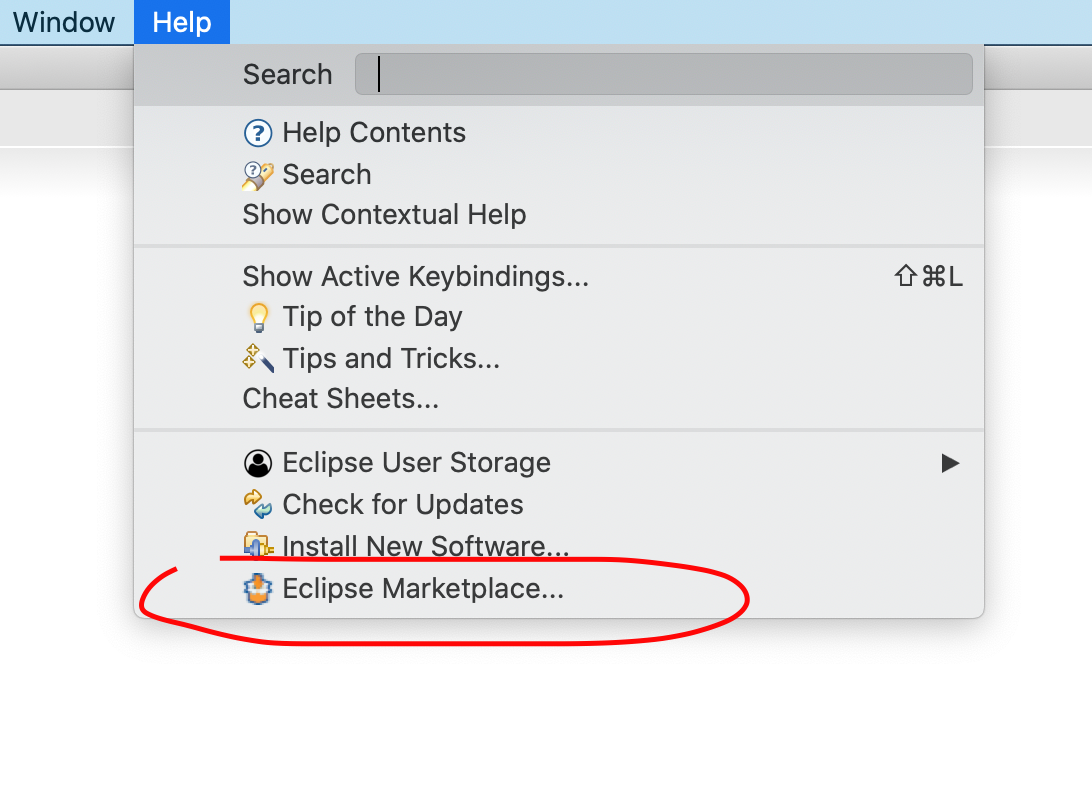1092x788 pixels.
Task: Focus the Help menu search field
Action: 664,75
